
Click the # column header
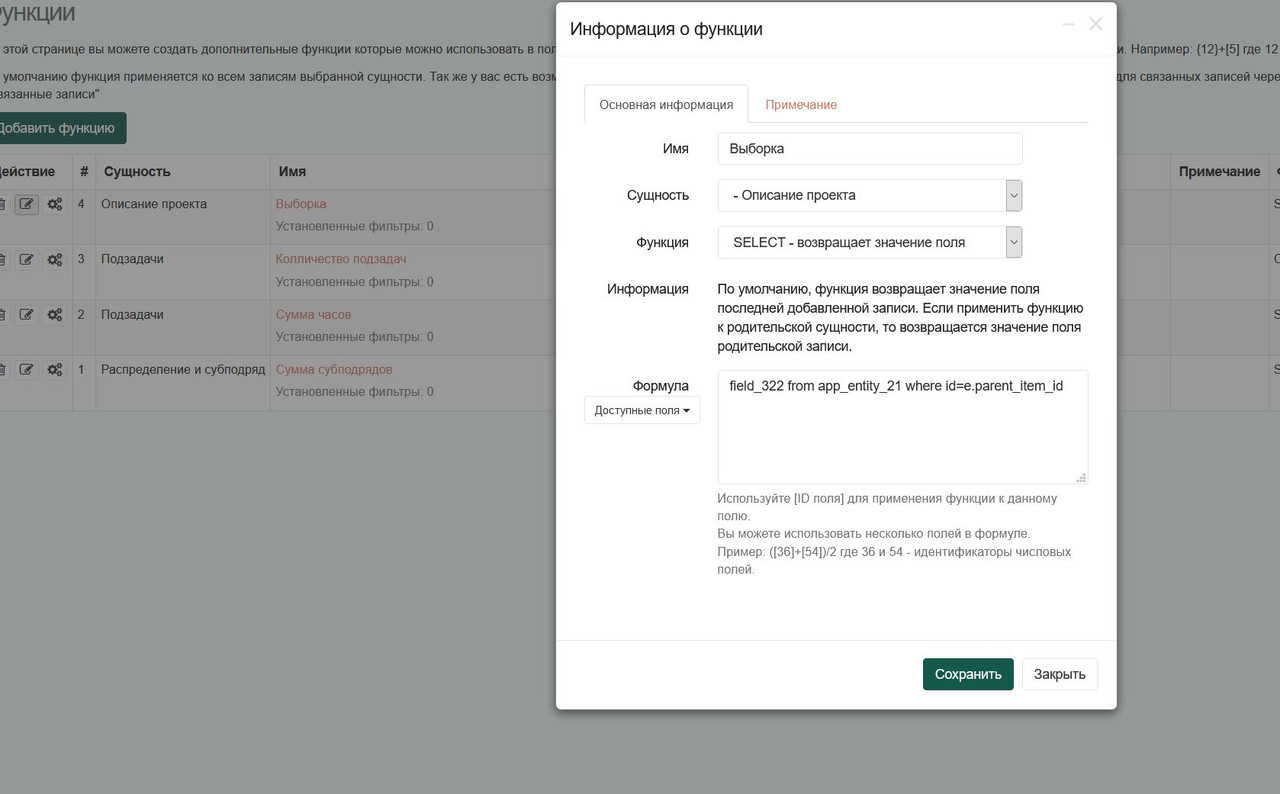pyautogui.click(x=84, y=172)
